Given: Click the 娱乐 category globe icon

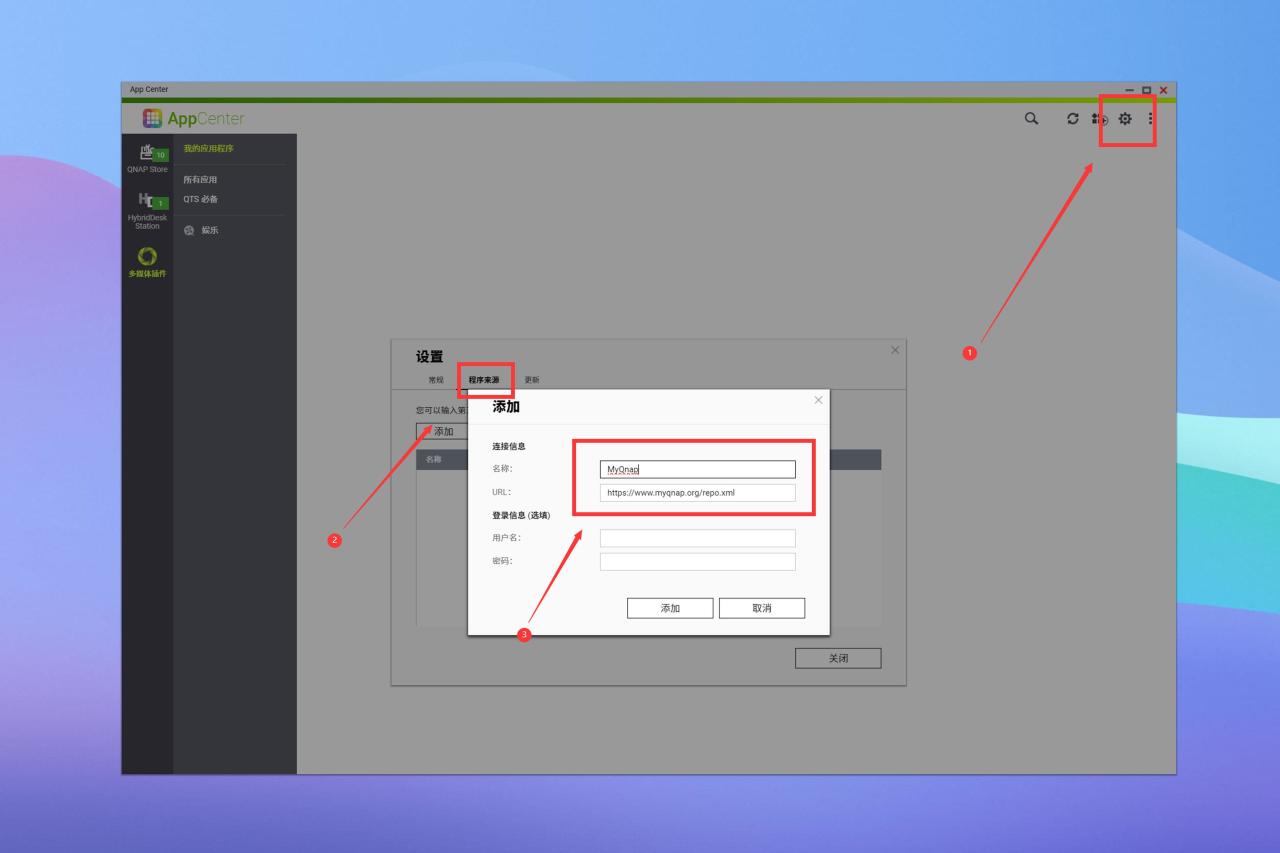Looking at the screenshot, I should (x=189, y=230).
